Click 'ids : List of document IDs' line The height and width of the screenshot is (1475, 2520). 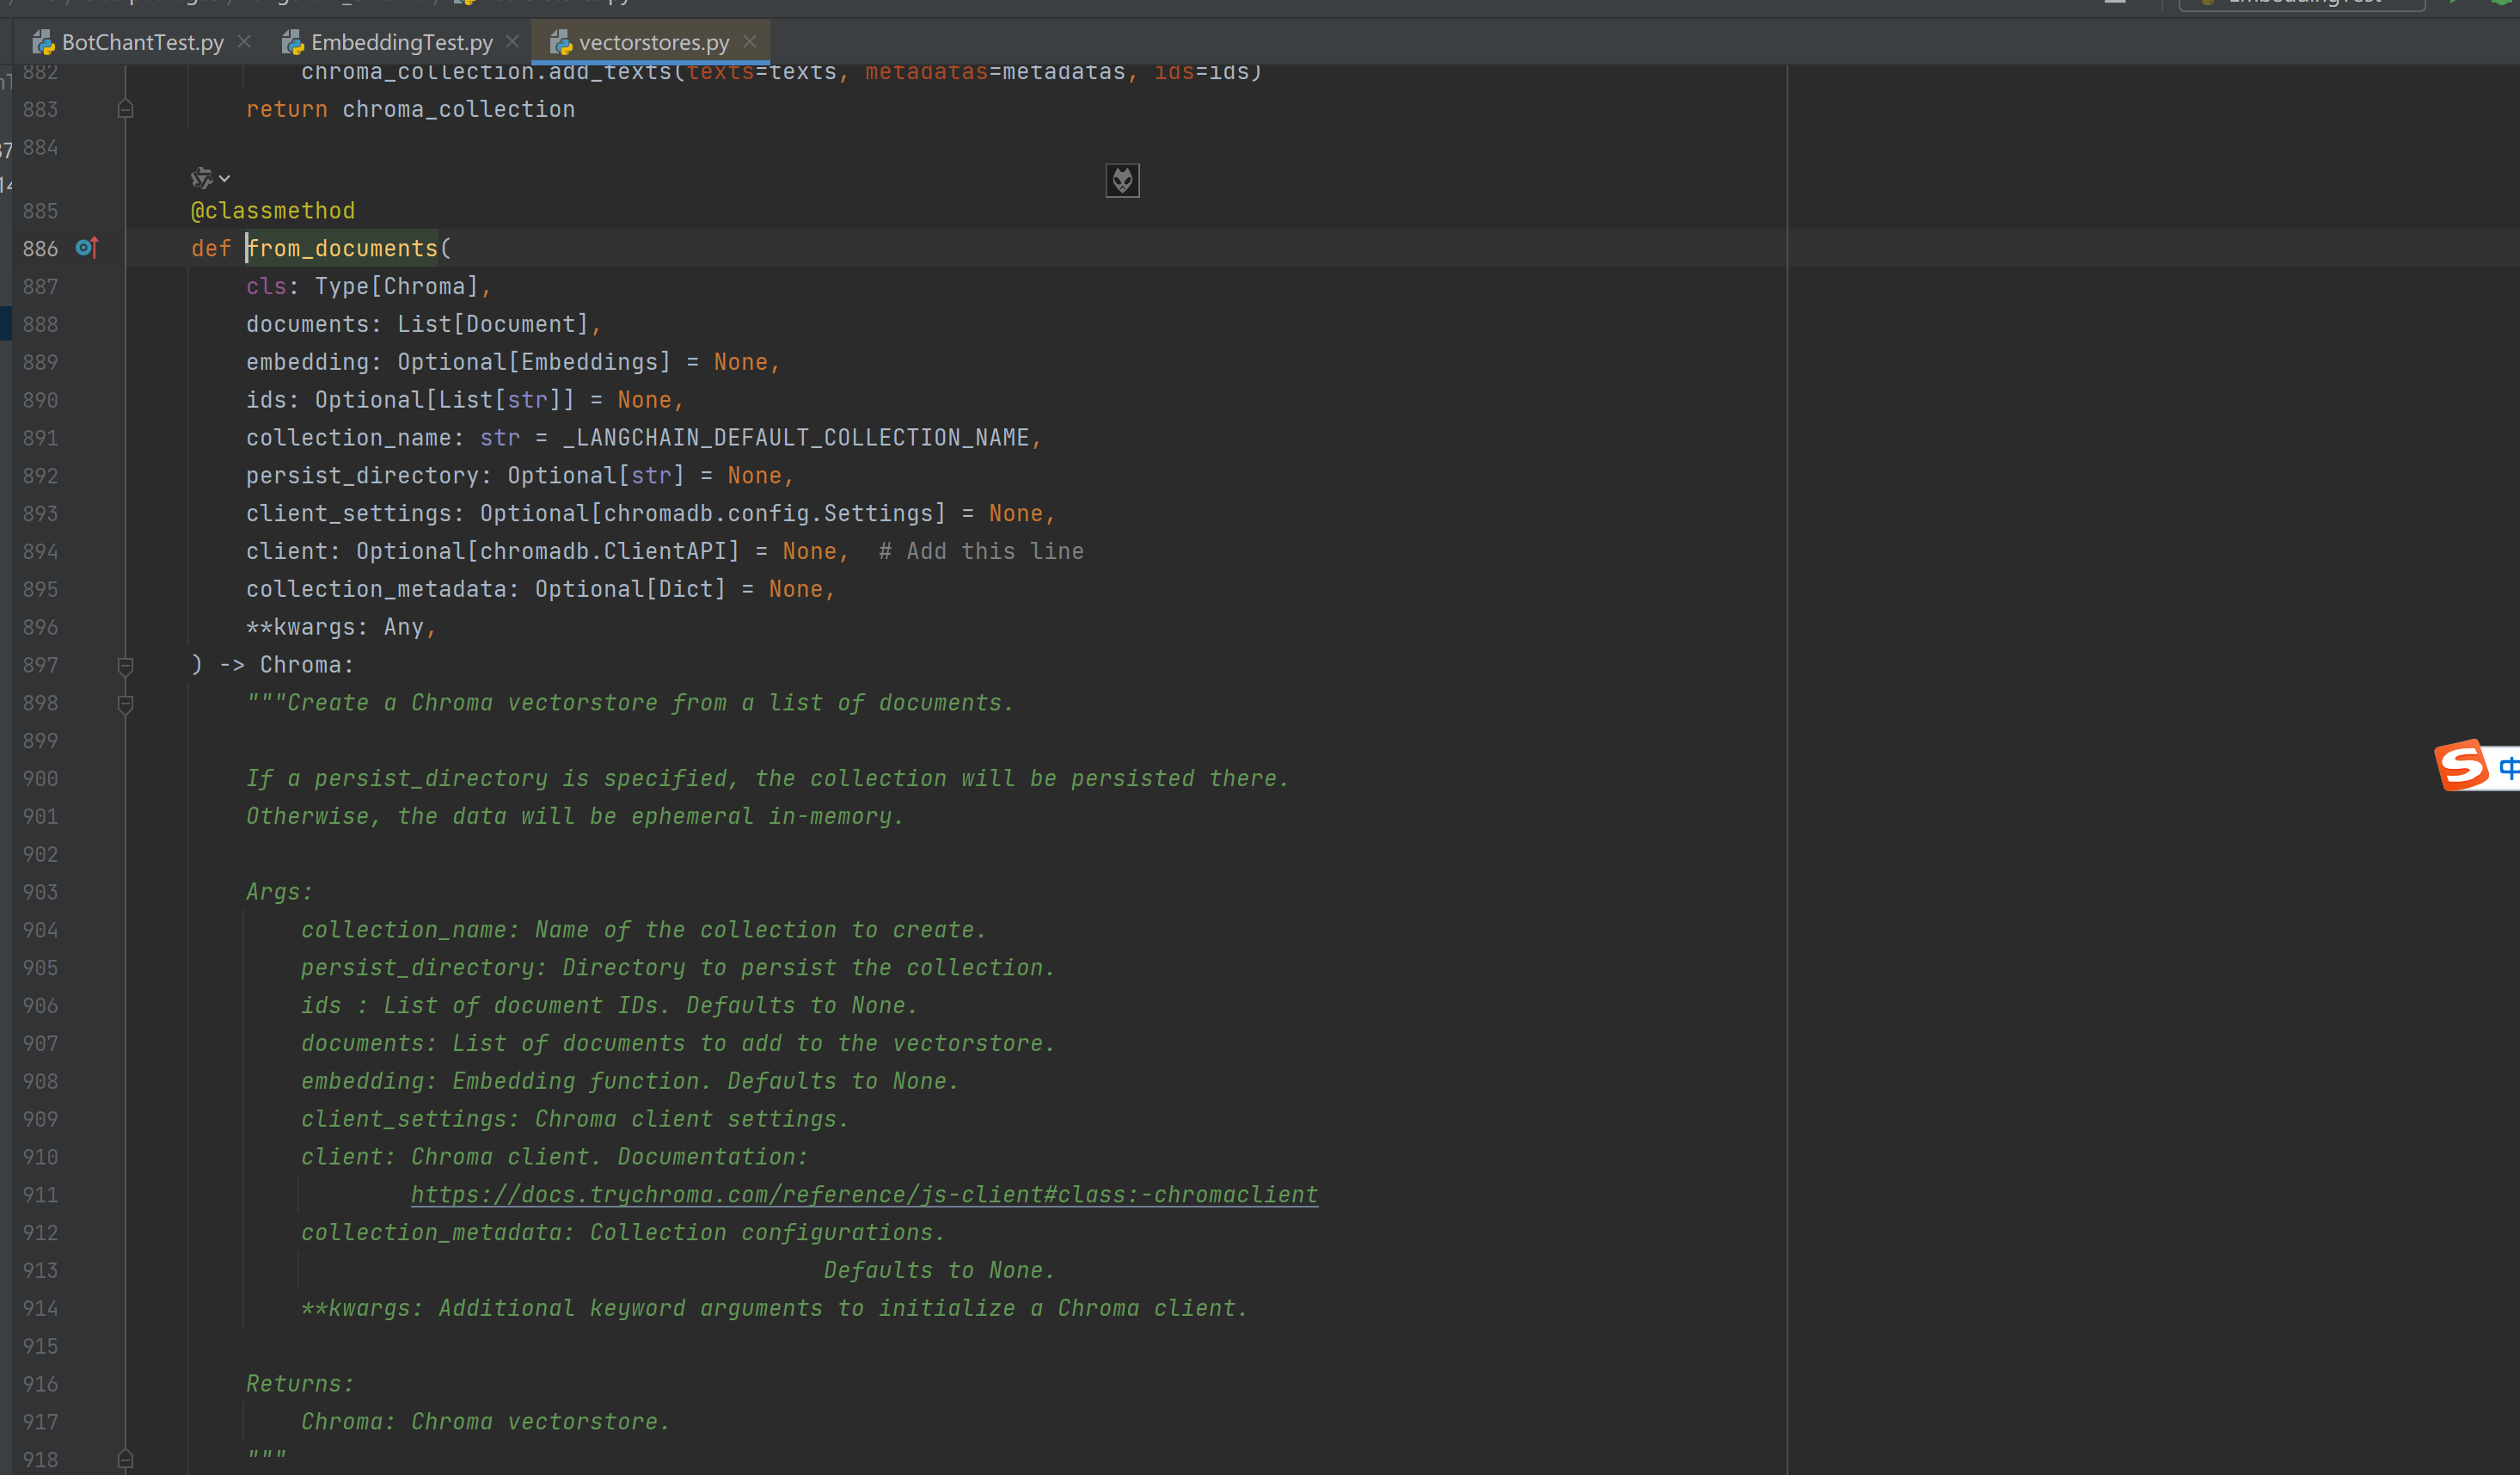coord(609,1005)
